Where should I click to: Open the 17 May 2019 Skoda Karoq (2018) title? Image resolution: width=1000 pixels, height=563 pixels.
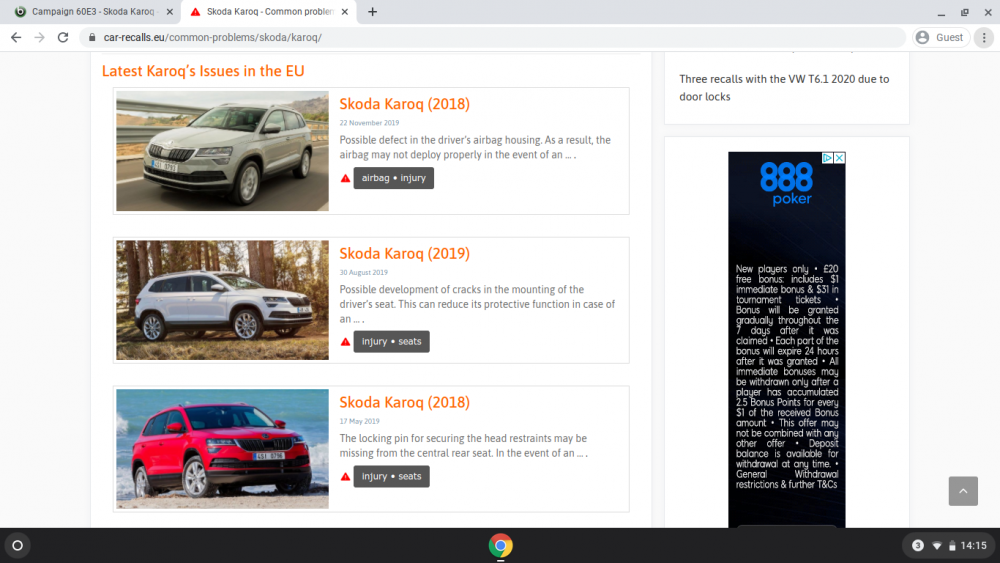click(x=404, y=402)
